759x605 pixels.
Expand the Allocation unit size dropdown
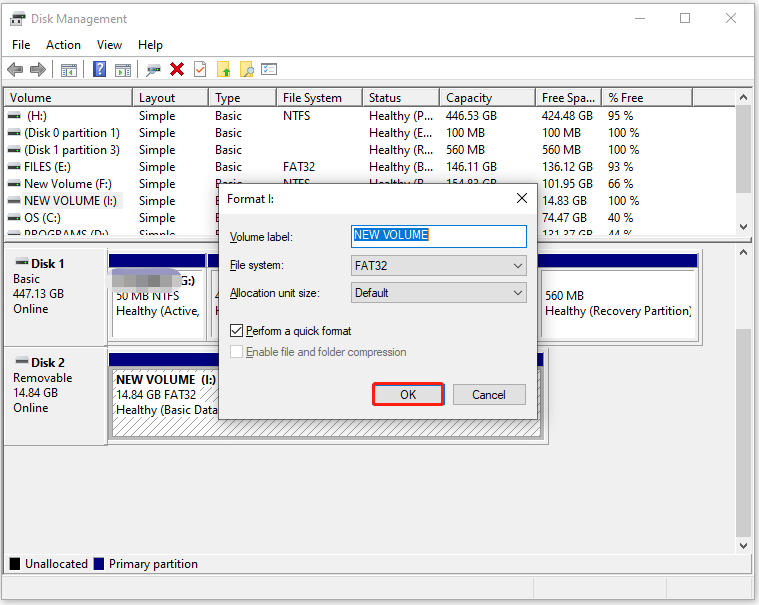point(439,293)
